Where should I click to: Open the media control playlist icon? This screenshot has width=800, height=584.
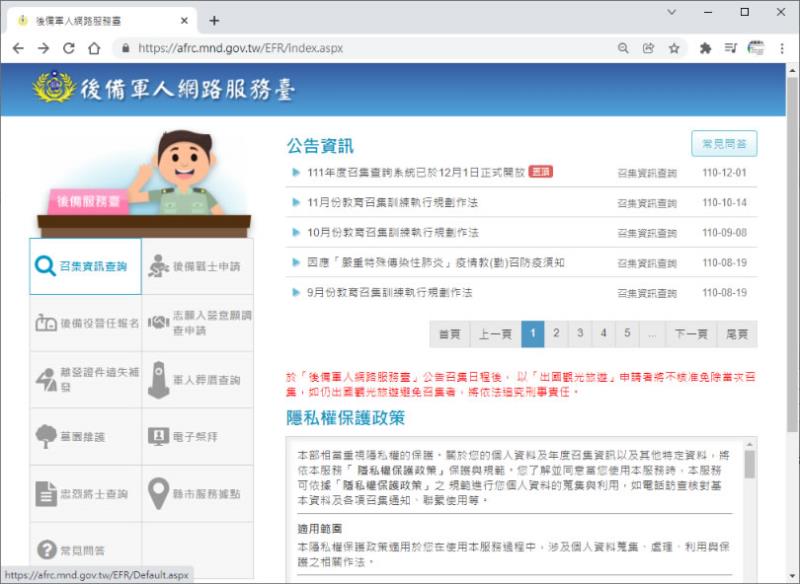pyautogui.click(x=731, y=48)
